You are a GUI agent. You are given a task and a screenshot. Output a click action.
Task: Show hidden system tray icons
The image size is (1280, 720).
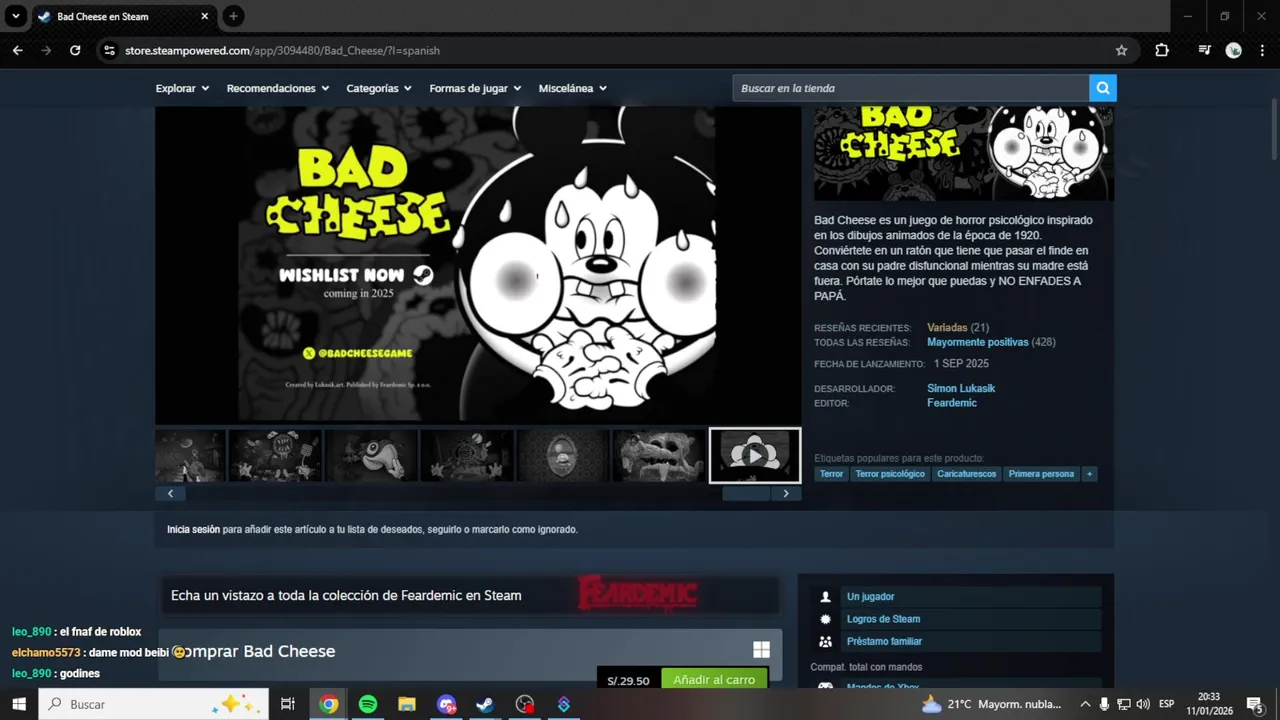click(x=1085, y=704)
